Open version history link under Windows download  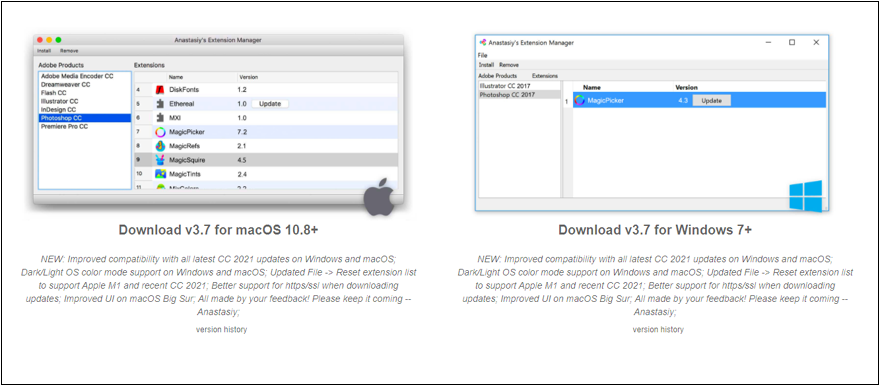coord(658,329)
